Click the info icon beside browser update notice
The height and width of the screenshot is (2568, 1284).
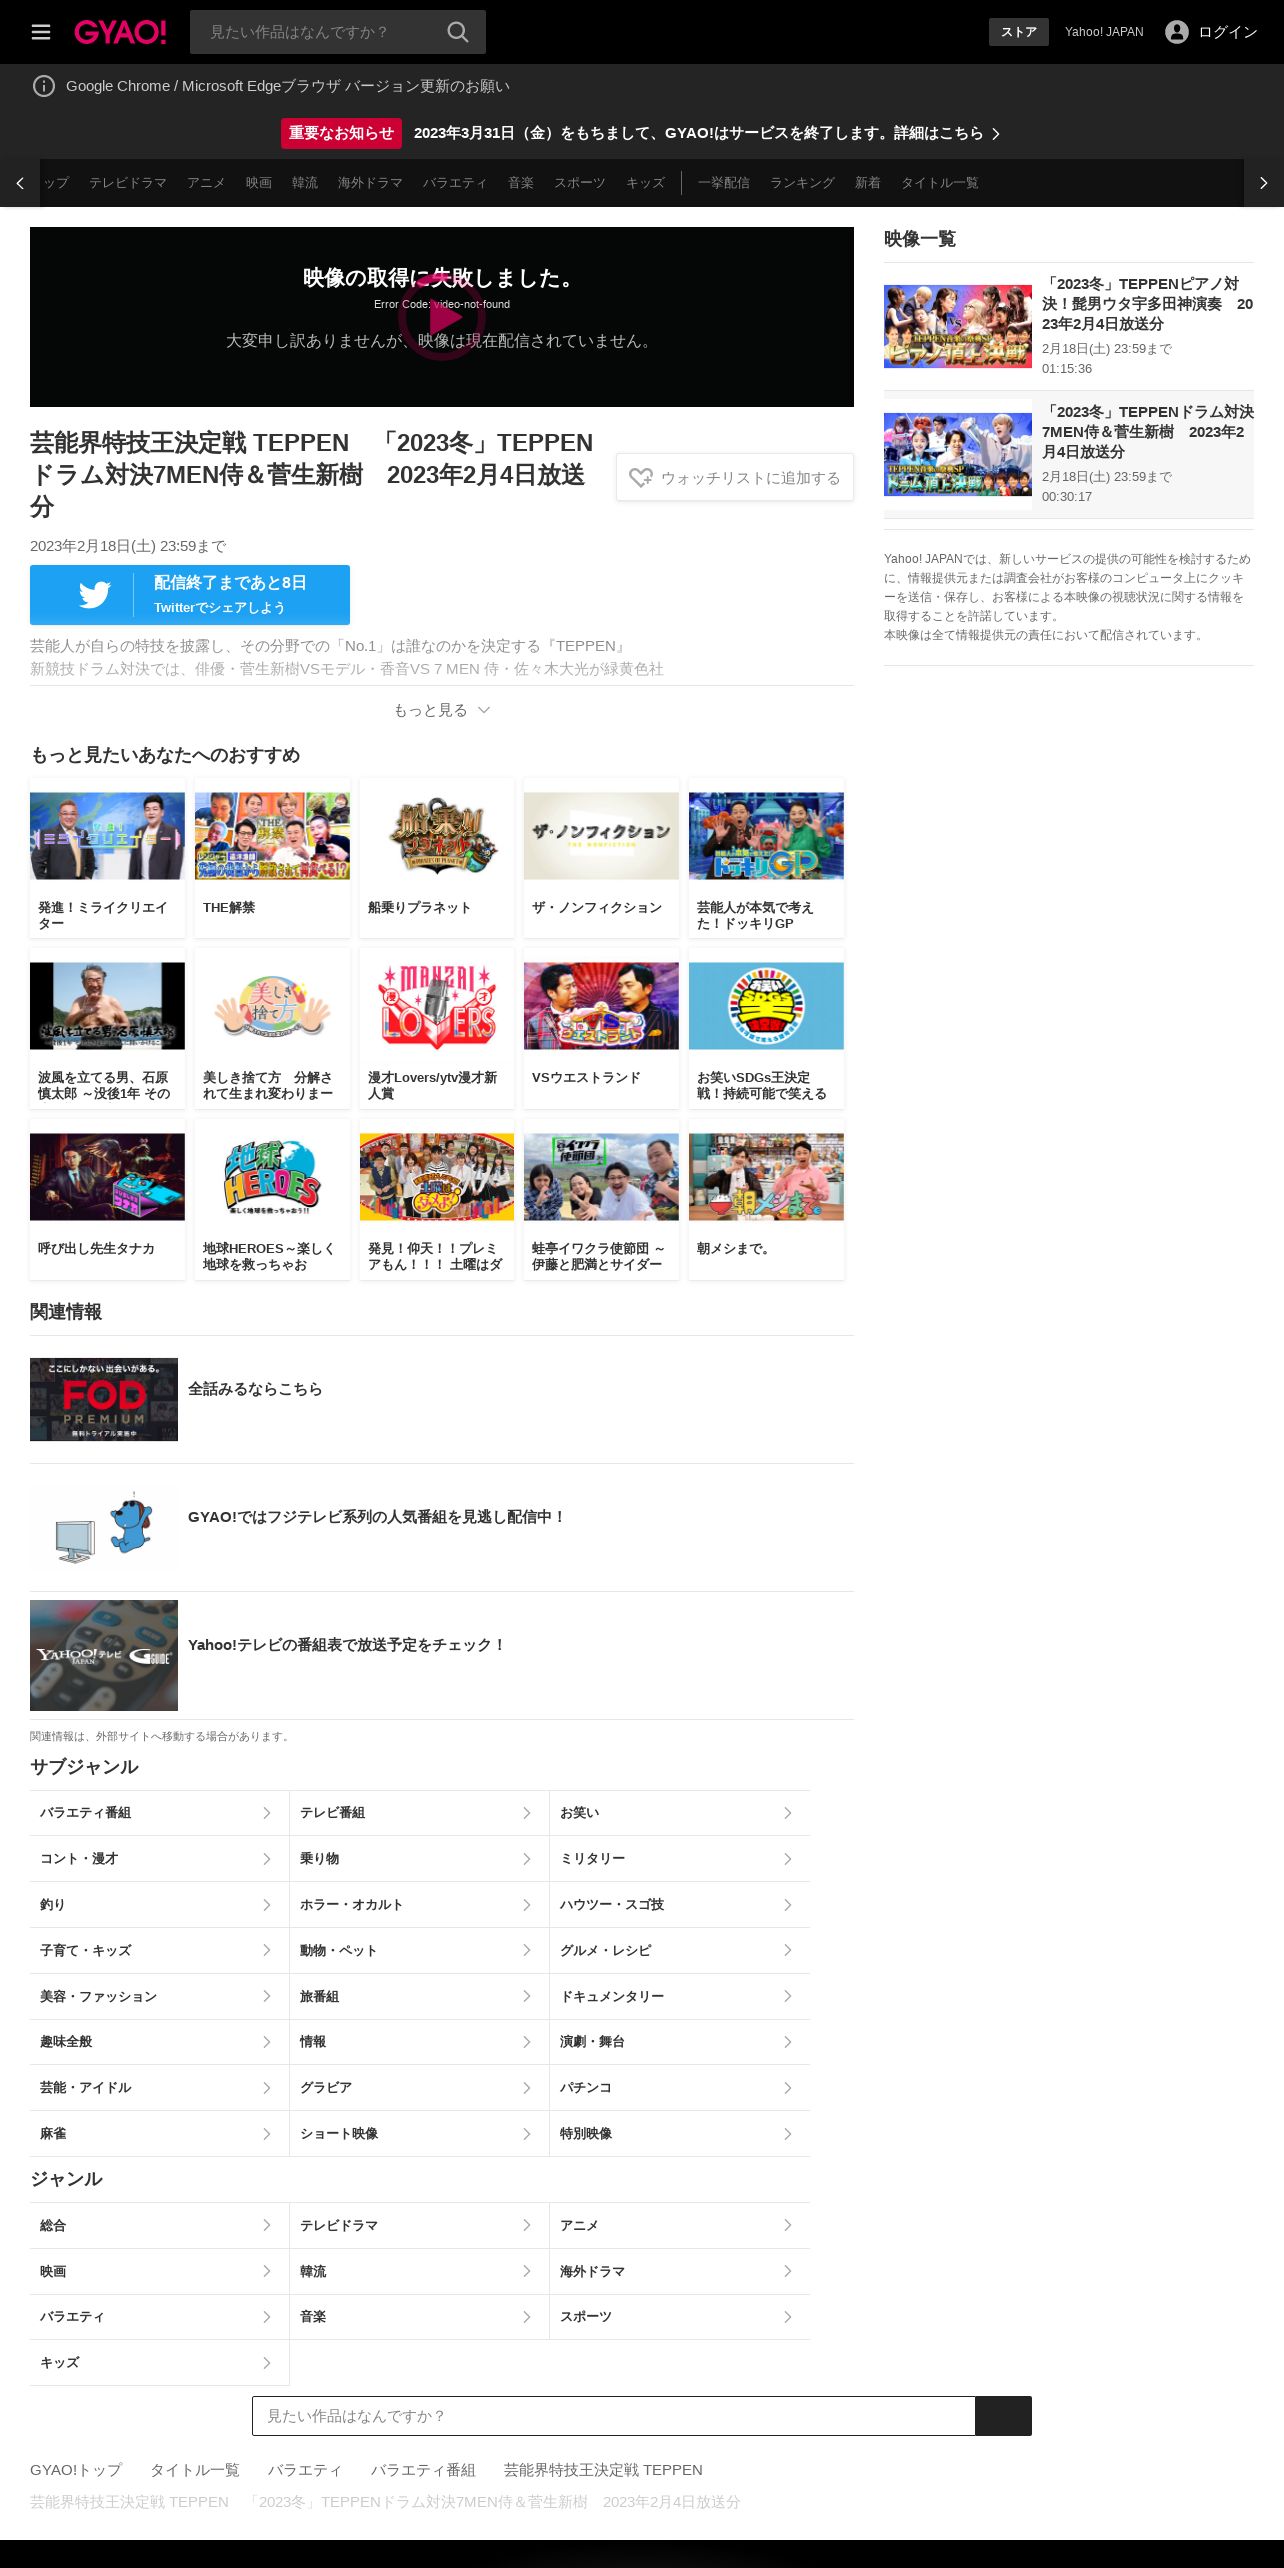click(44, 86)
